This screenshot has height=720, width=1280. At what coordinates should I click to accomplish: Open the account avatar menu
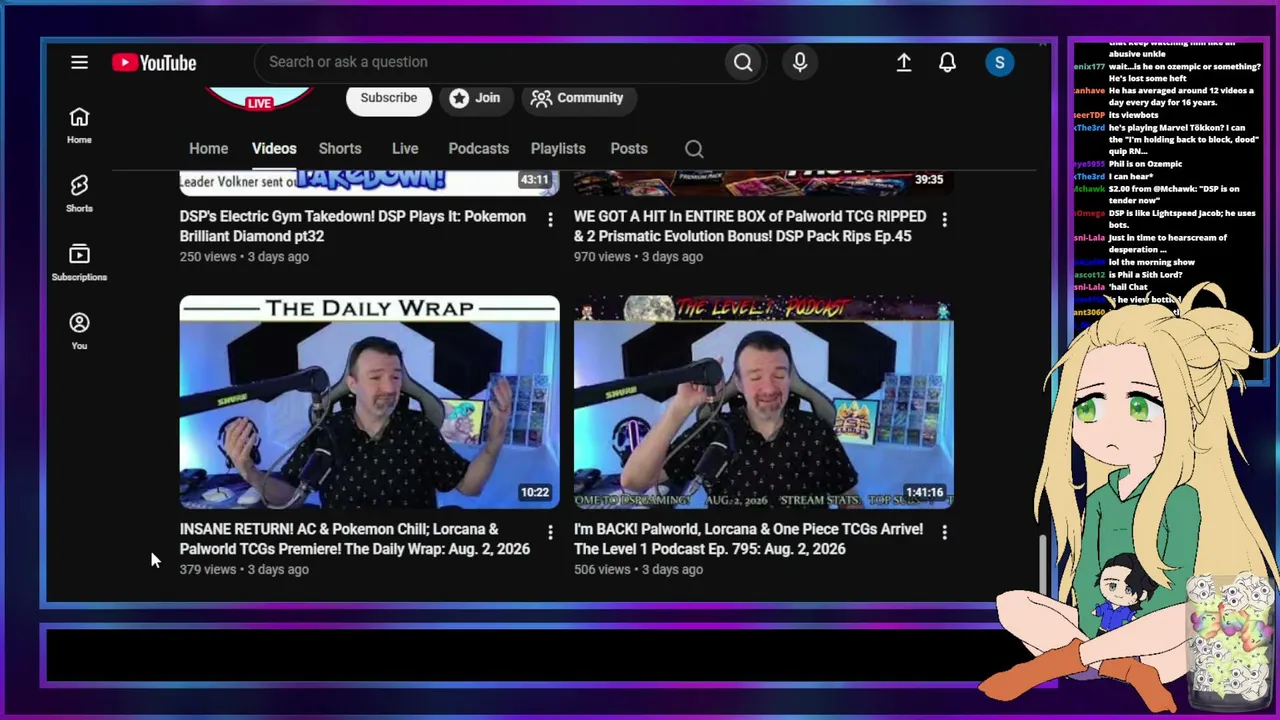point(1000,62)
